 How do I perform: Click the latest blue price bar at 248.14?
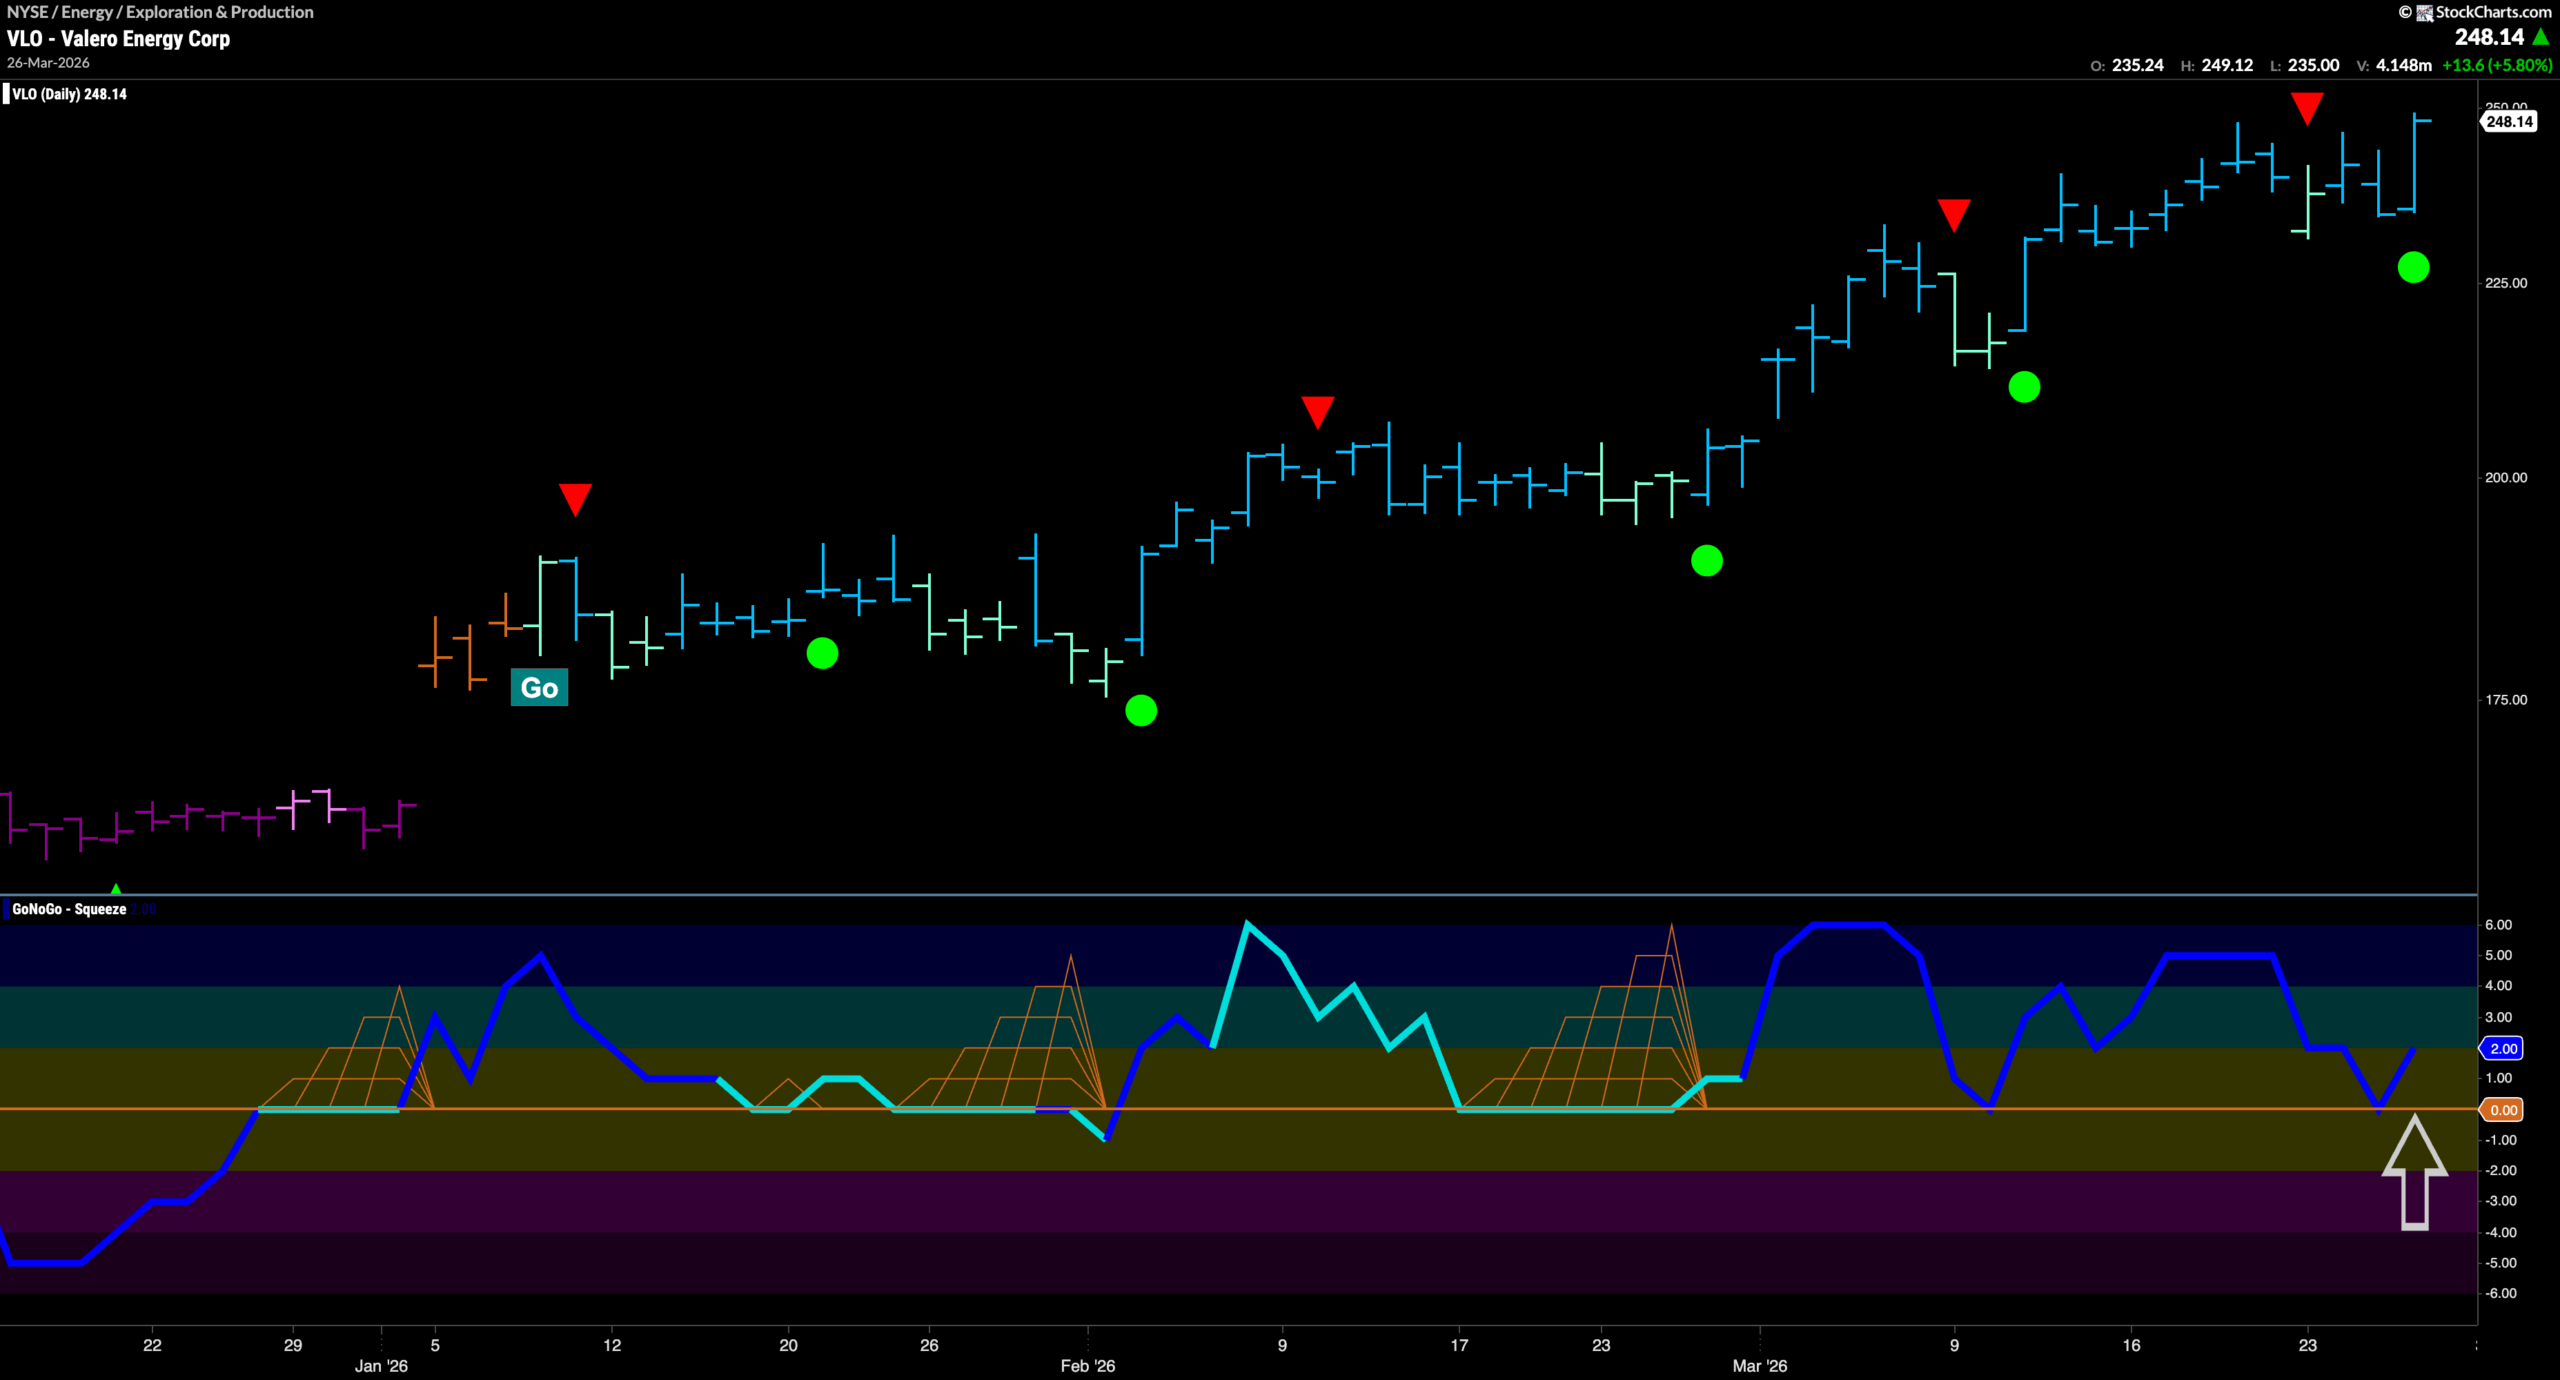click(2414, 163)
